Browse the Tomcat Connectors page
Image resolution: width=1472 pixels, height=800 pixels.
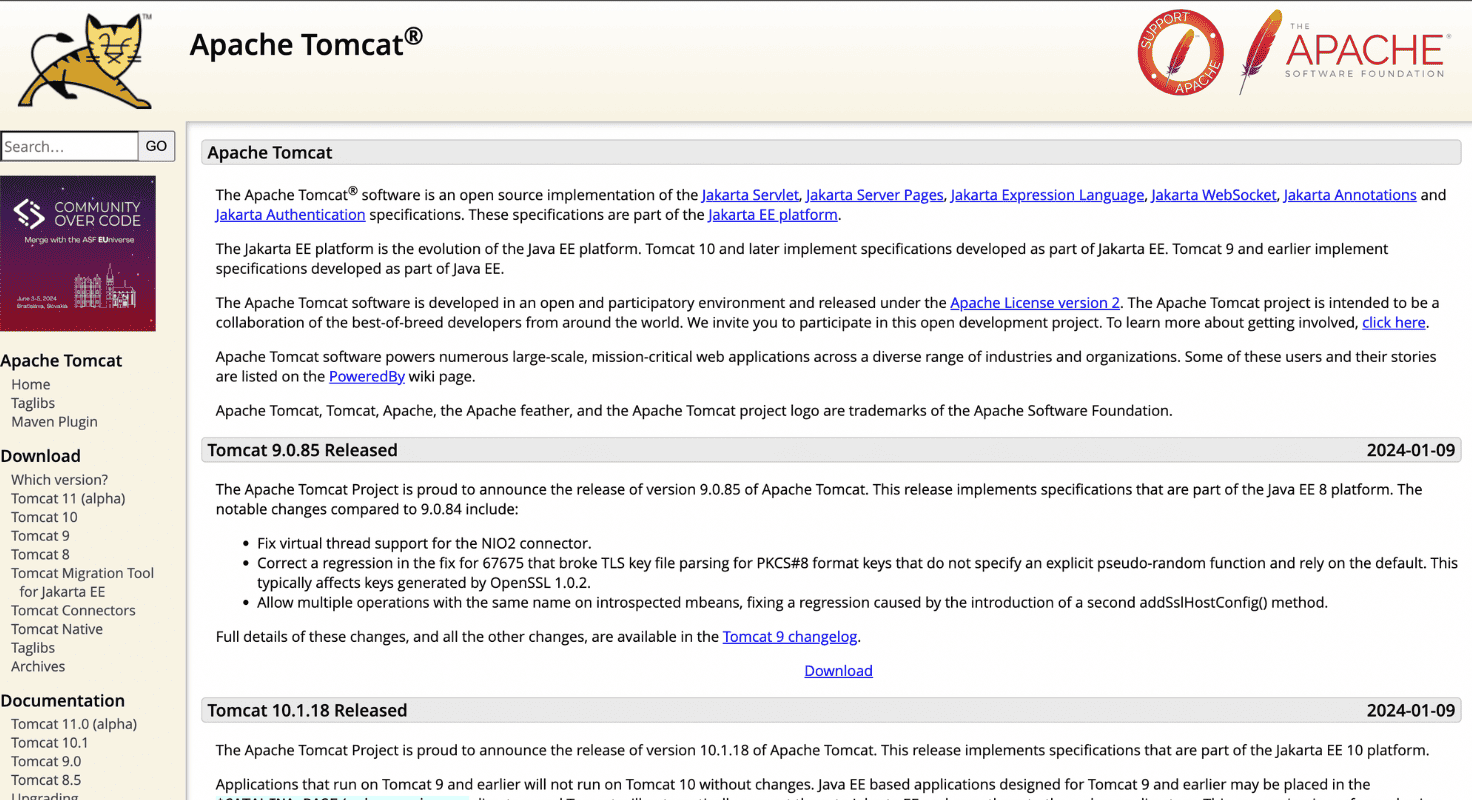click(72, 610)
